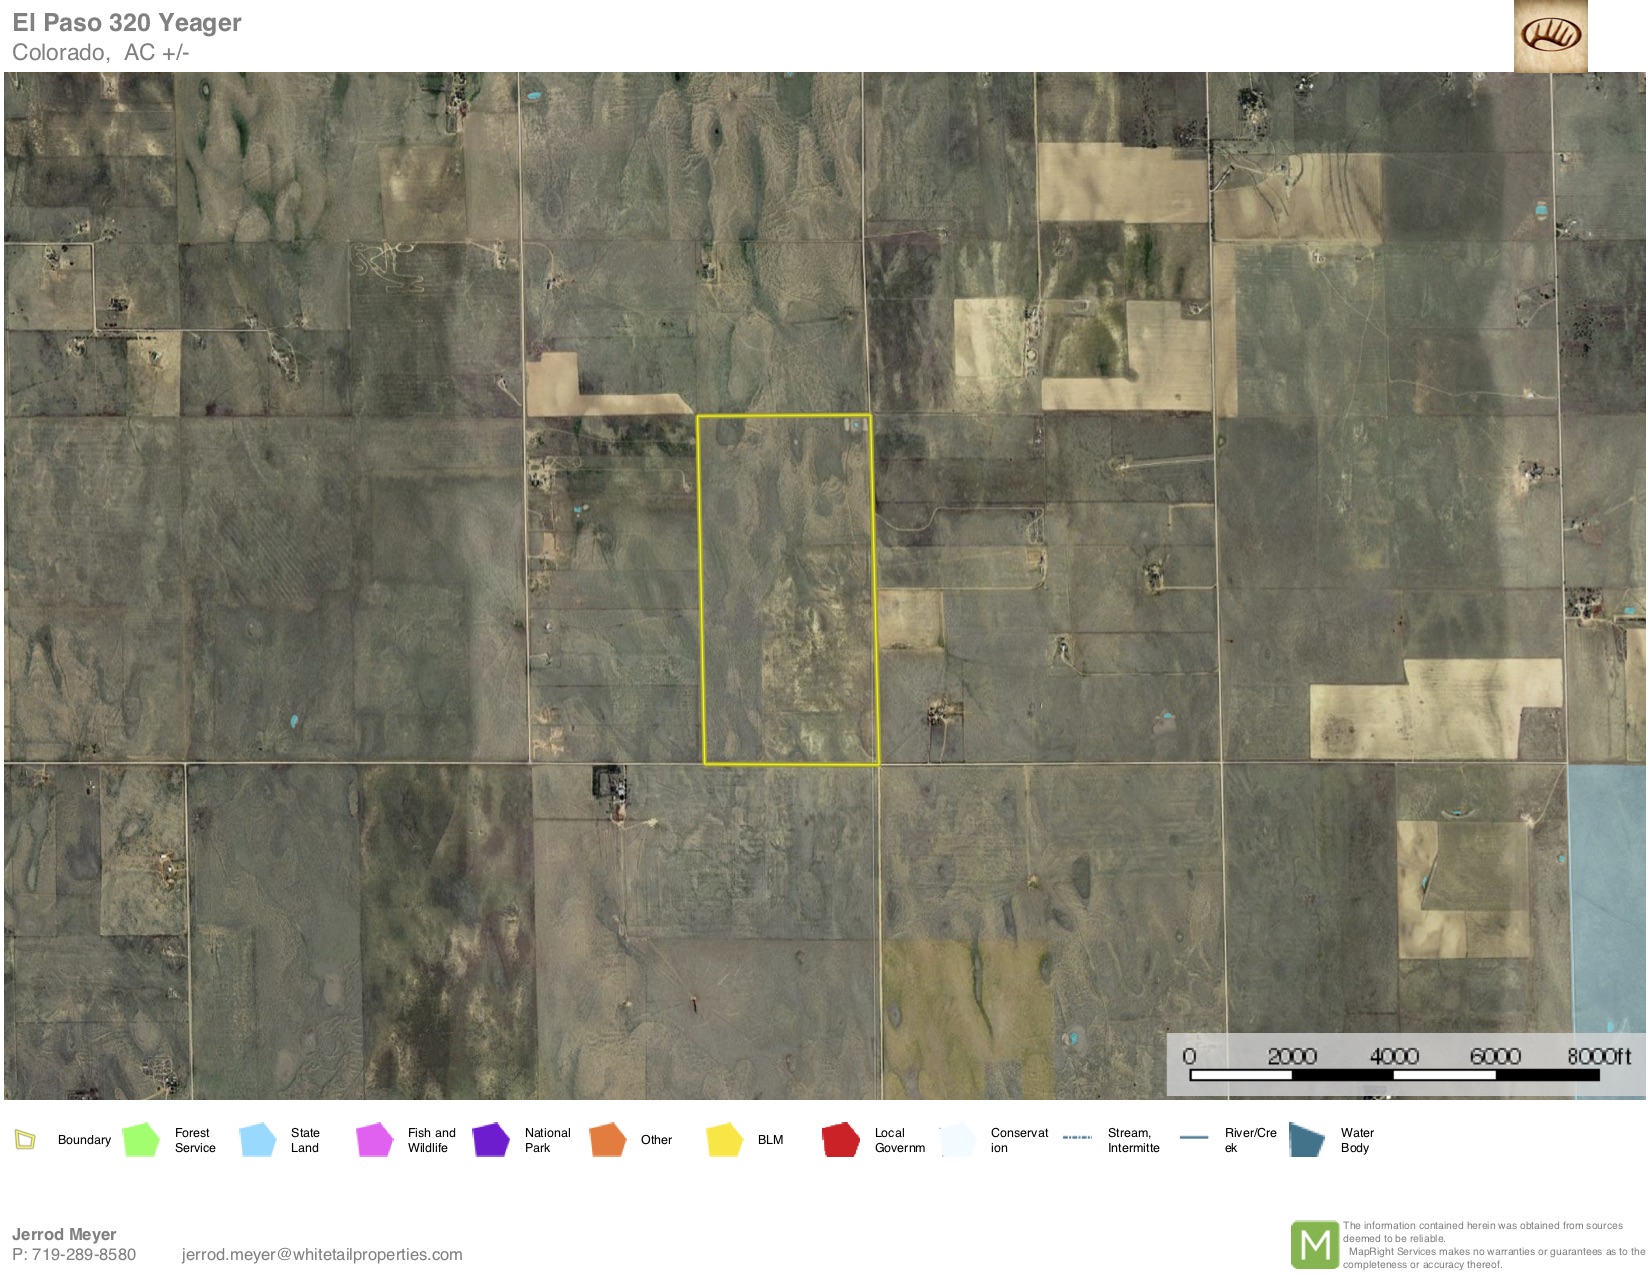Open the jerrod.meyer@whitetailproperties.com email link
1650x1275 pixels.
tap(322, 1254)
